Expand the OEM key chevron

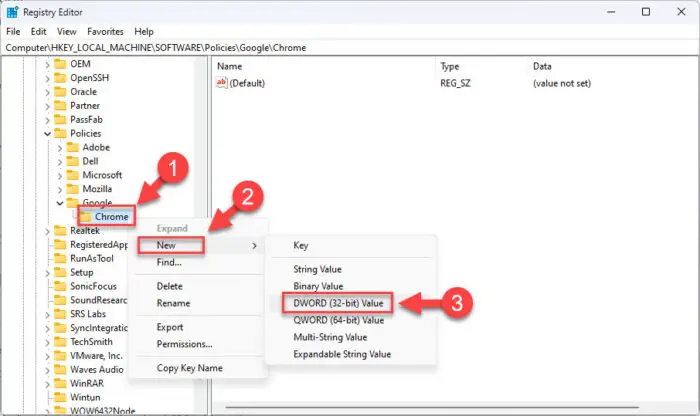point(47,64)
